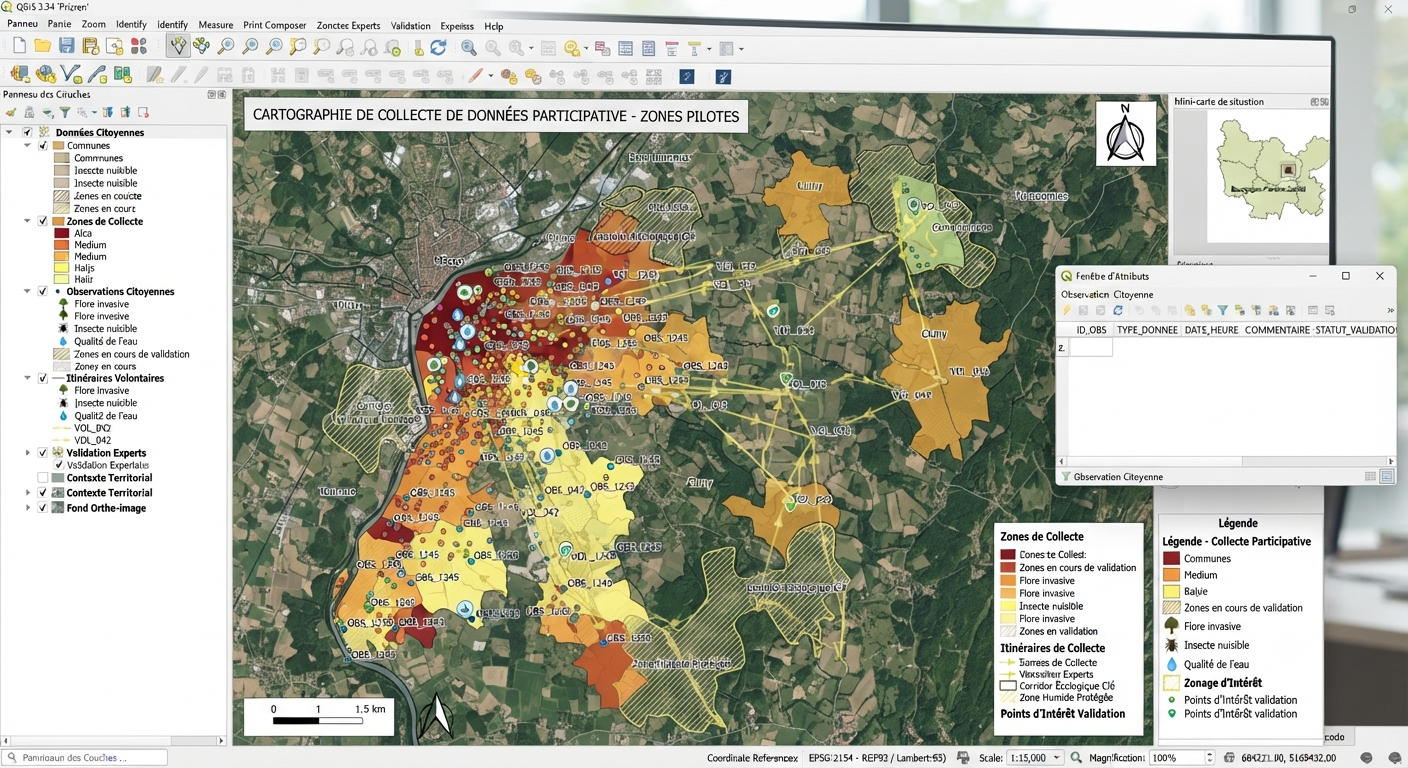Click the hatched Zones en cours de validation swatch

(63, 354)
